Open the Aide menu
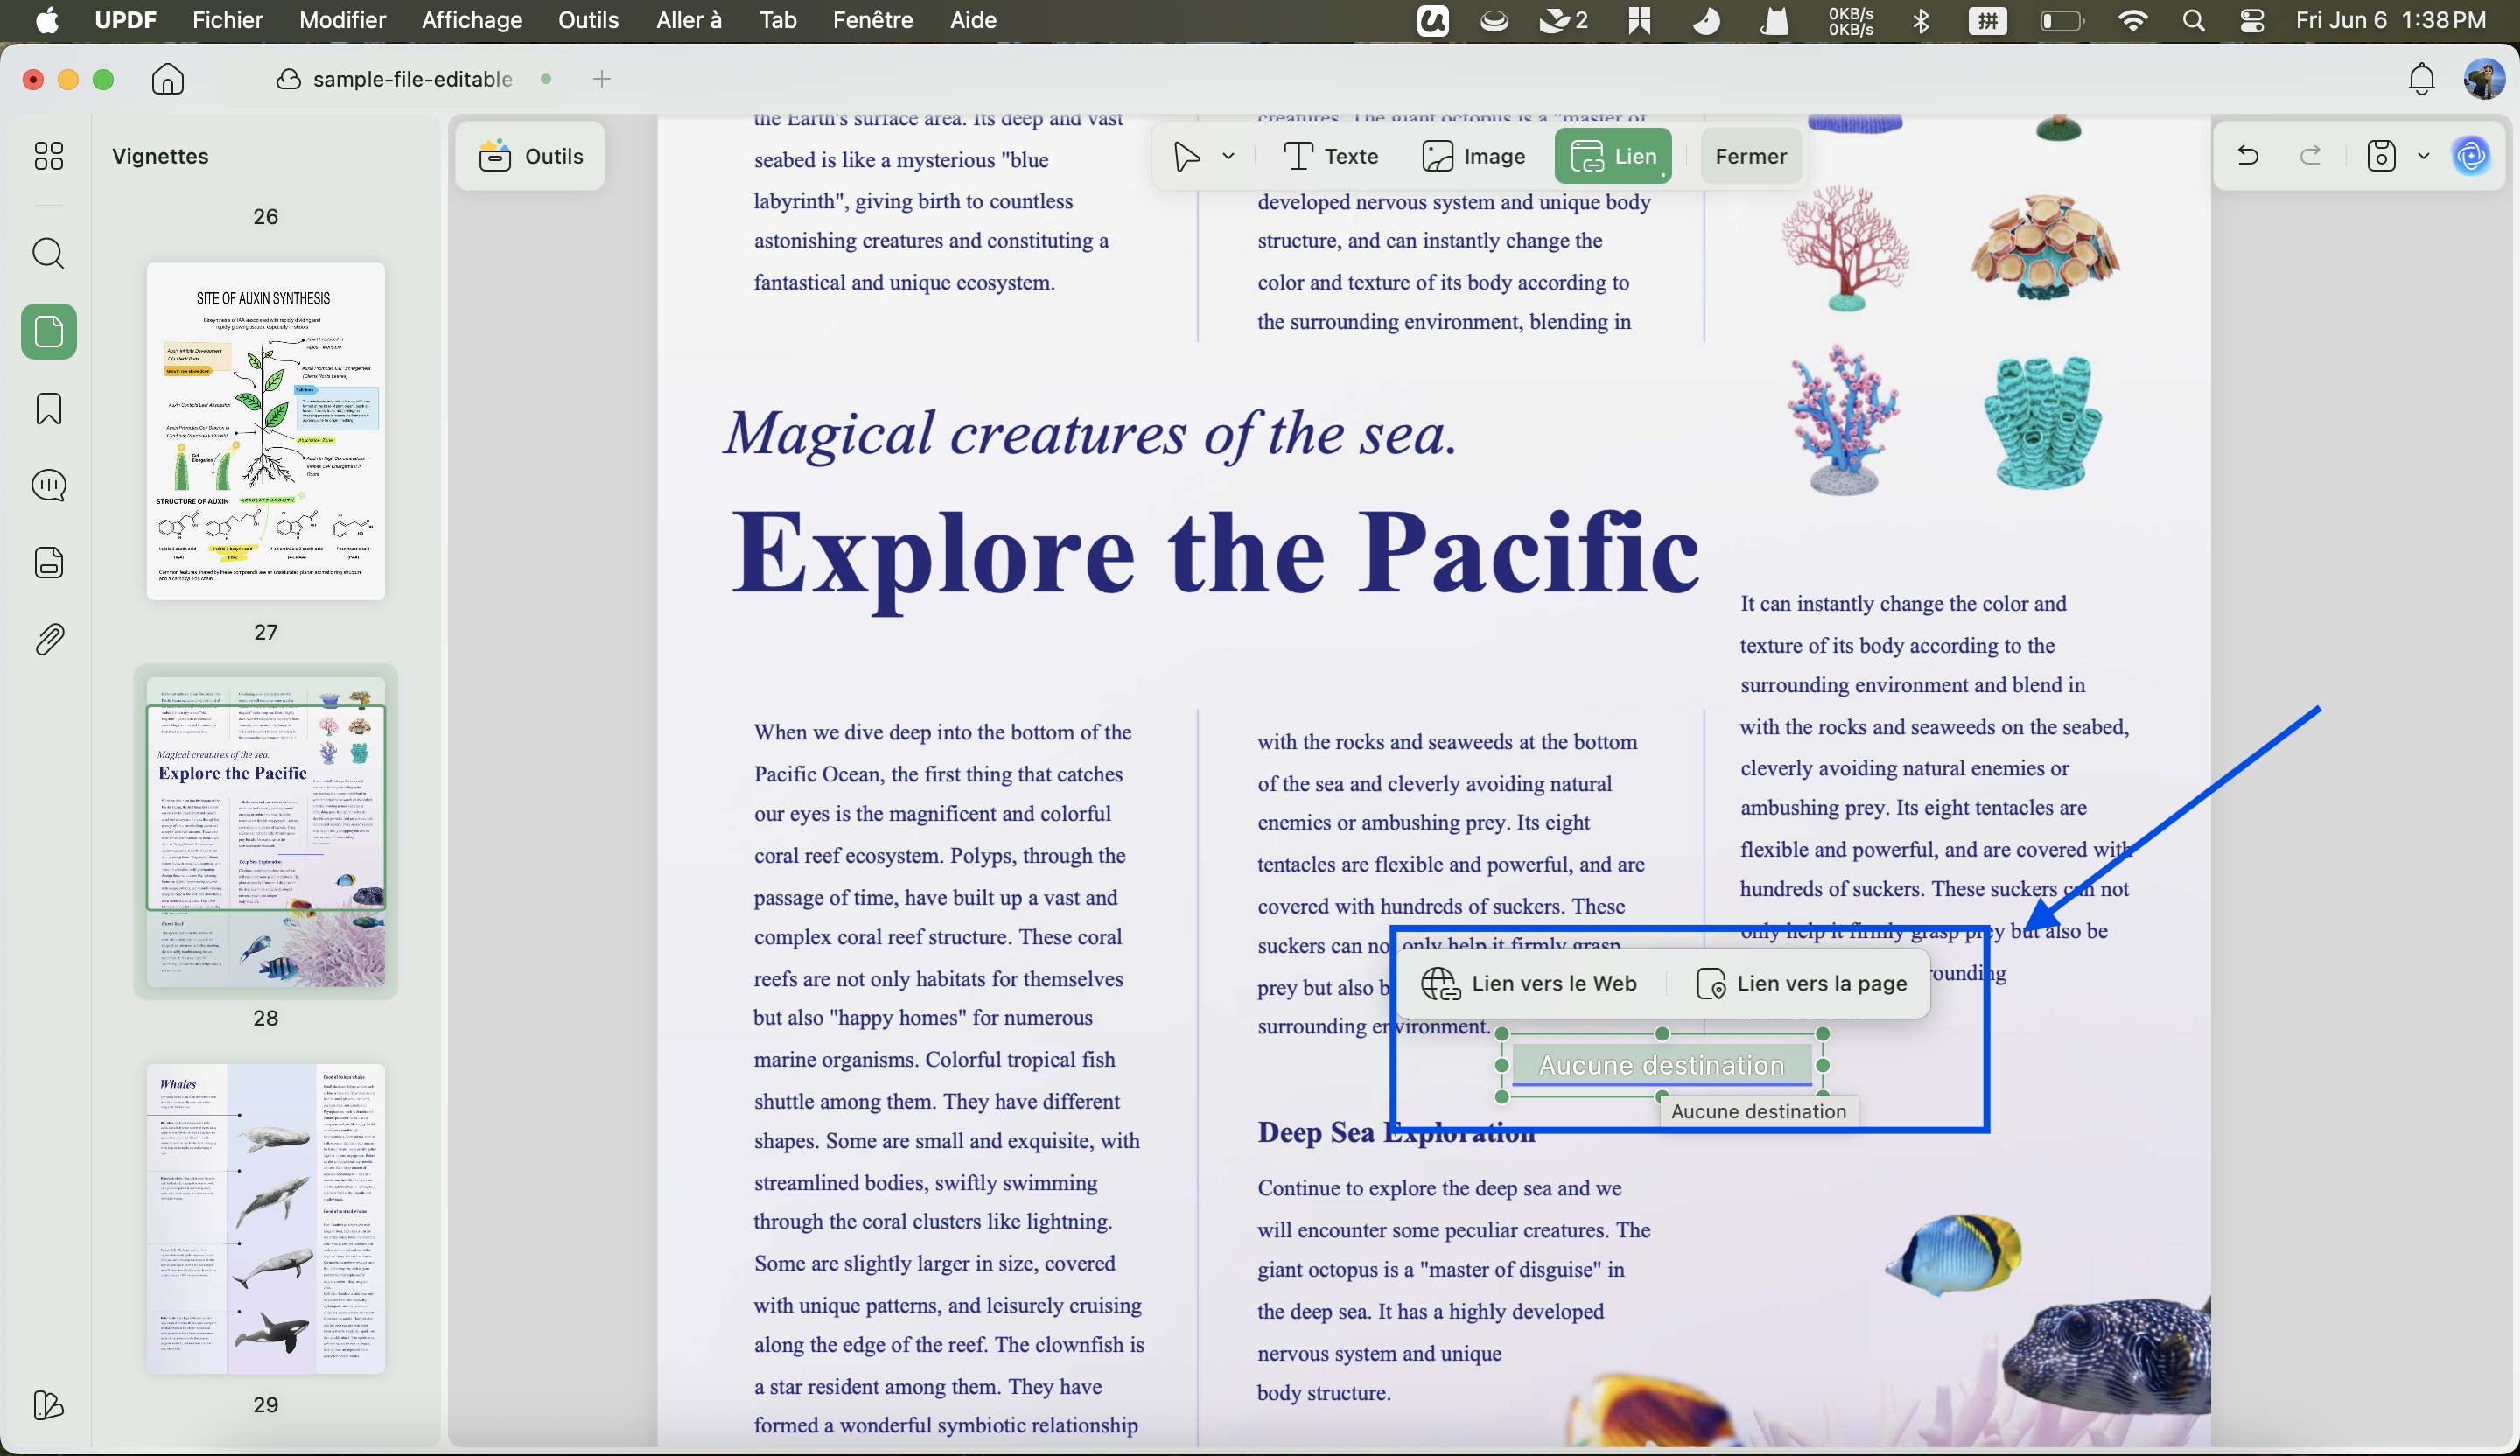Image resolution: width=2520 pixels, height=1456 pixels. (973, 20)
